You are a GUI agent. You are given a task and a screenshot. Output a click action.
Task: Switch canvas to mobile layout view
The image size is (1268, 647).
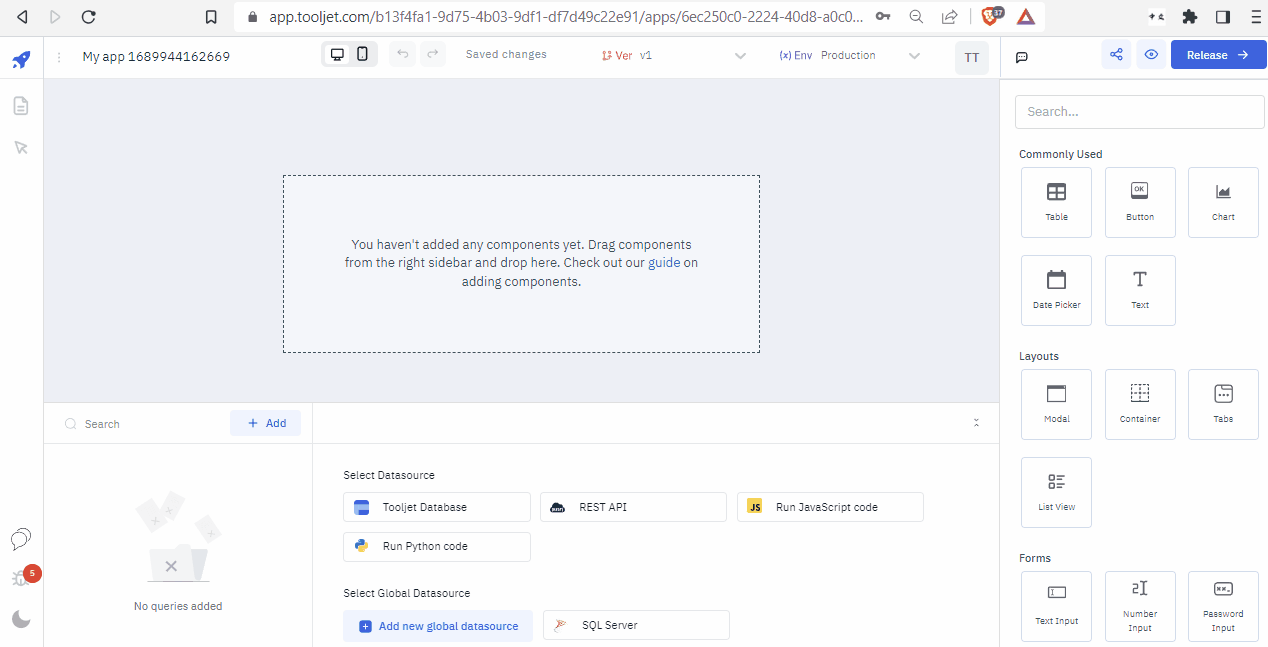point(363,55)
